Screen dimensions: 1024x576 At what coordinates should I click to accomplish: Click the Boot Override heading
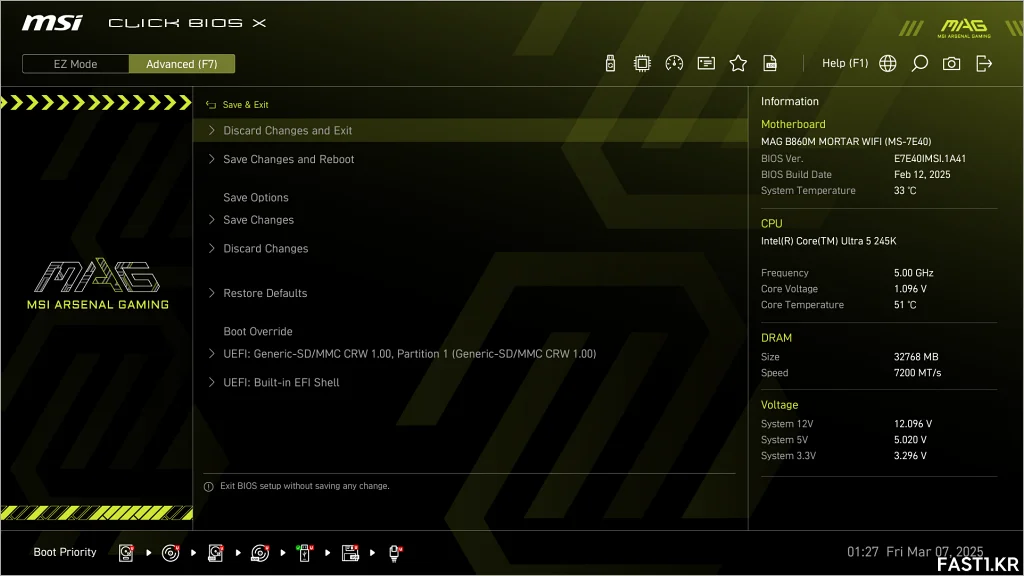(x=257, y=331)
